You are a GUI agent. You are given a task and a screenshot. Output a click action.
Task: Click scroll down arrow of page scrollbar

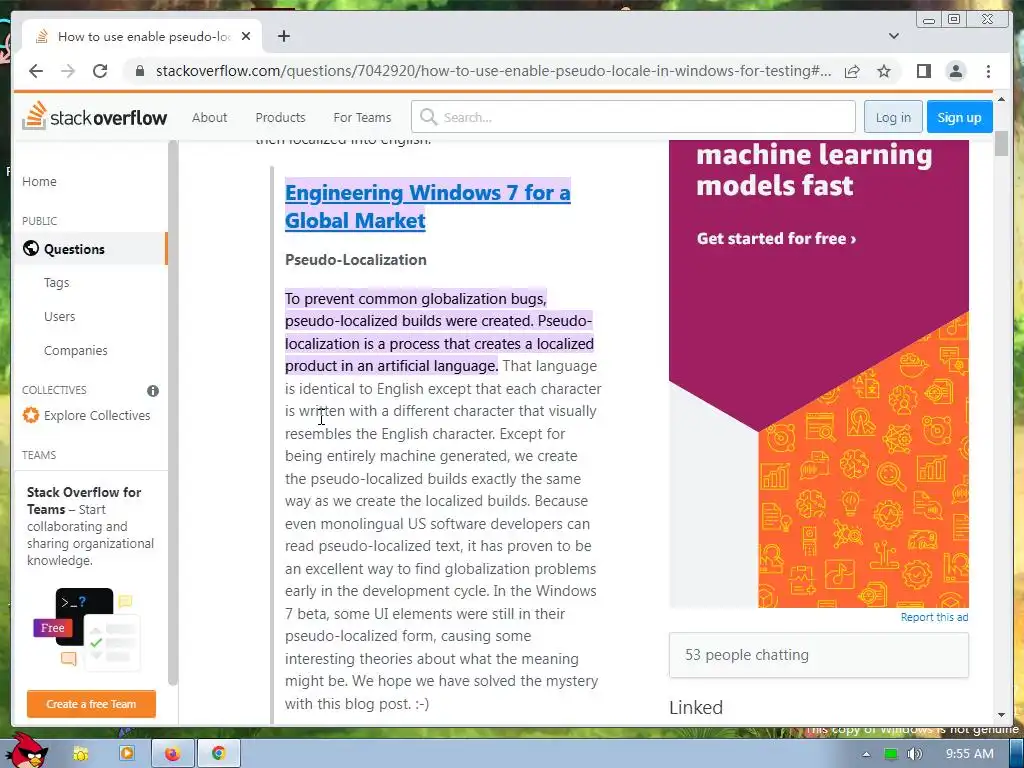pyautogui.click(x=1001, y=716)
